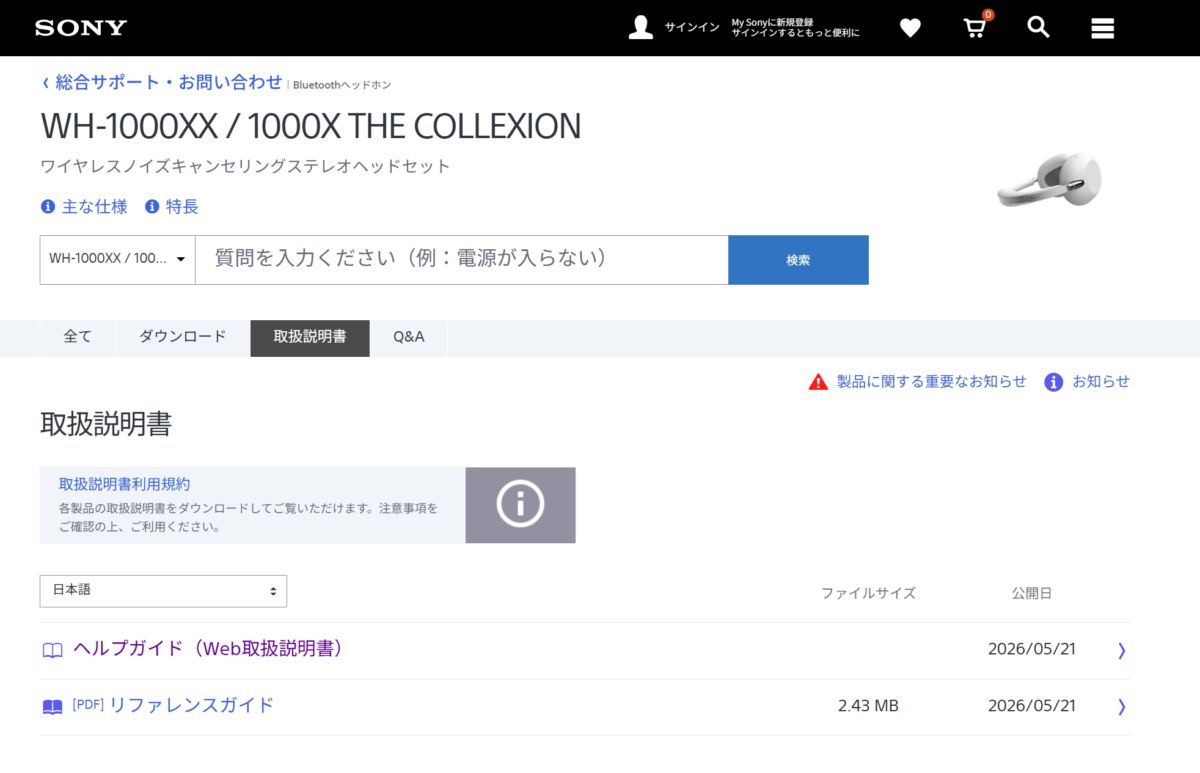Click 2026/05/21 date on リファレンスガイド row
The height and width of the screenshot is (773, 1200).
(x=1031, y=706)
